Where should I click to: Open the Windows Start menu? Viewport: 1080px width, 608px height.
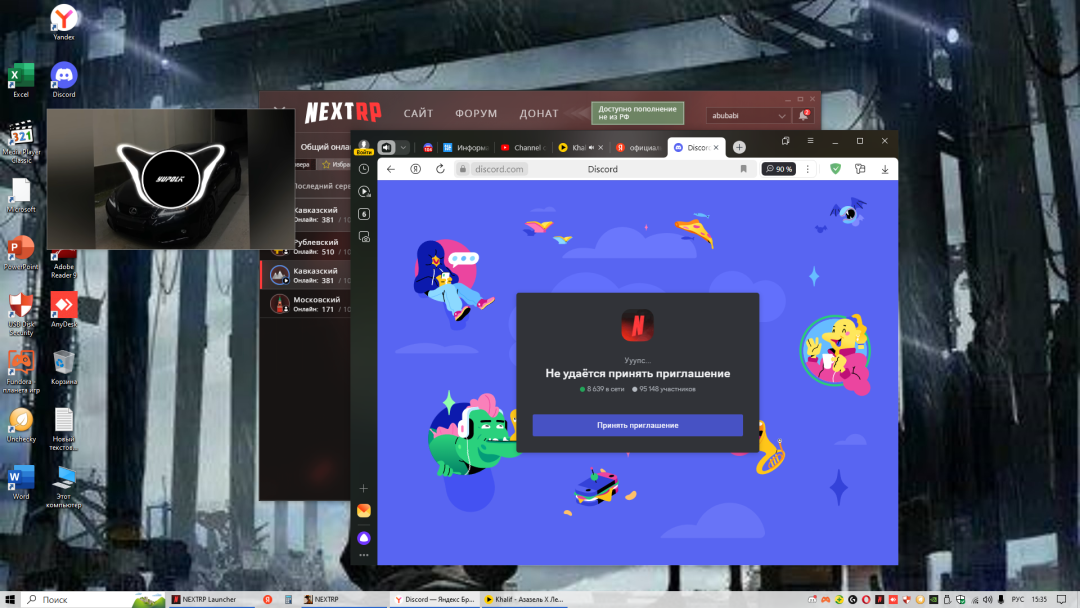[10, 600]
